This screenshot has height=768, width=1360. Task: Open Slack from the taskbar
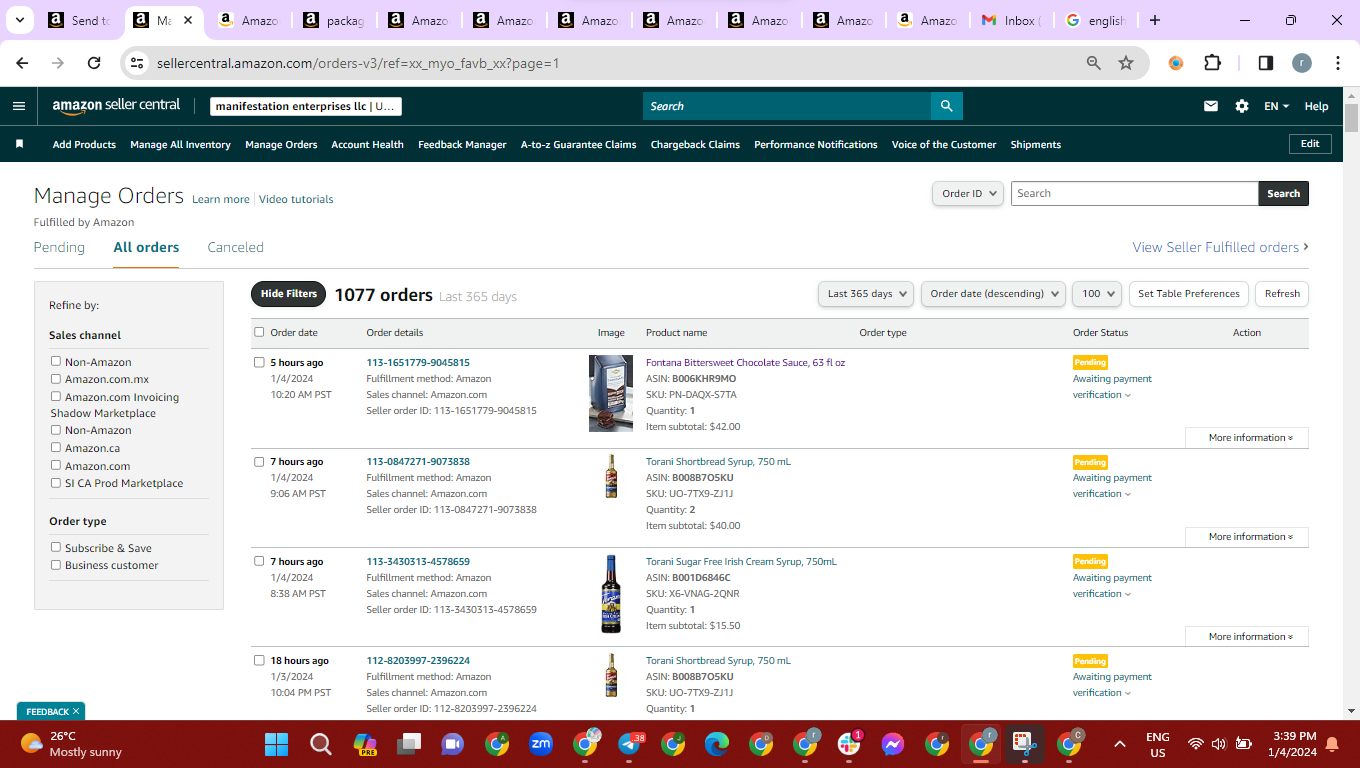pos(849,744)
